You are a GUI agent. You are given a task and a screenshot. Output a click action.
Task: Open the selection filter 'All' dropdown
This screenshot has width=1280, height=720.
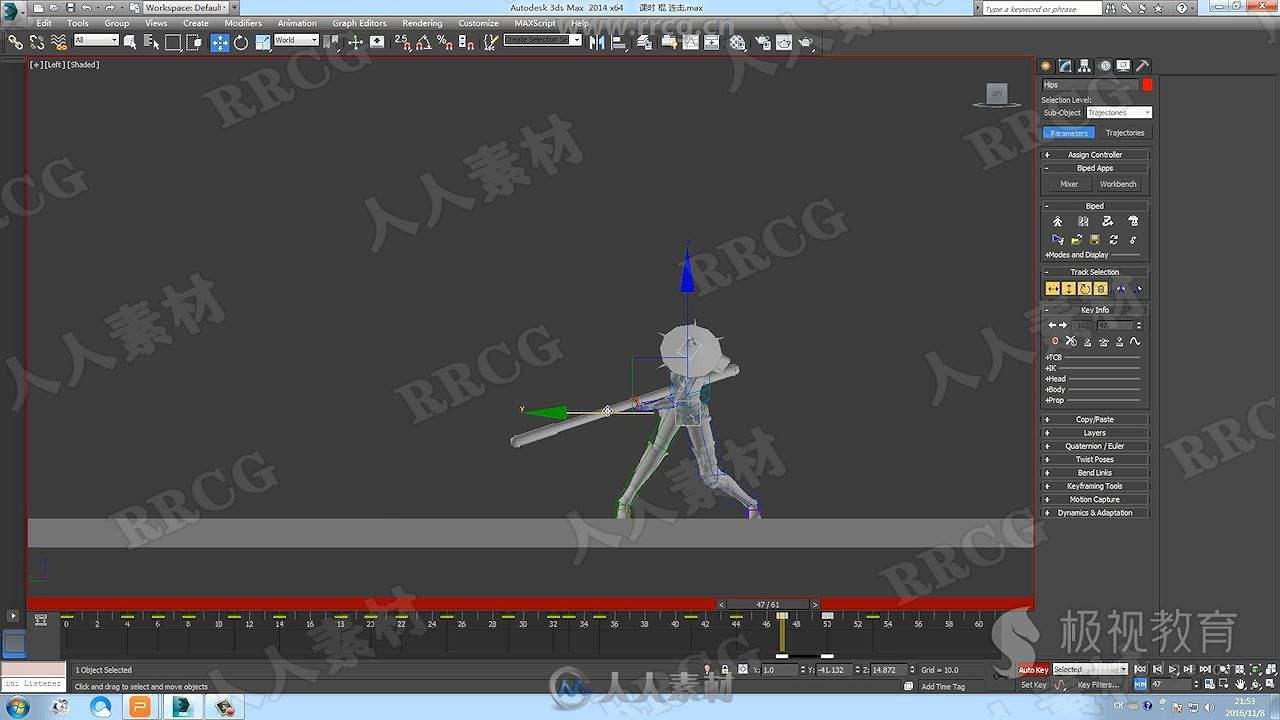click(x=96, y=40)
